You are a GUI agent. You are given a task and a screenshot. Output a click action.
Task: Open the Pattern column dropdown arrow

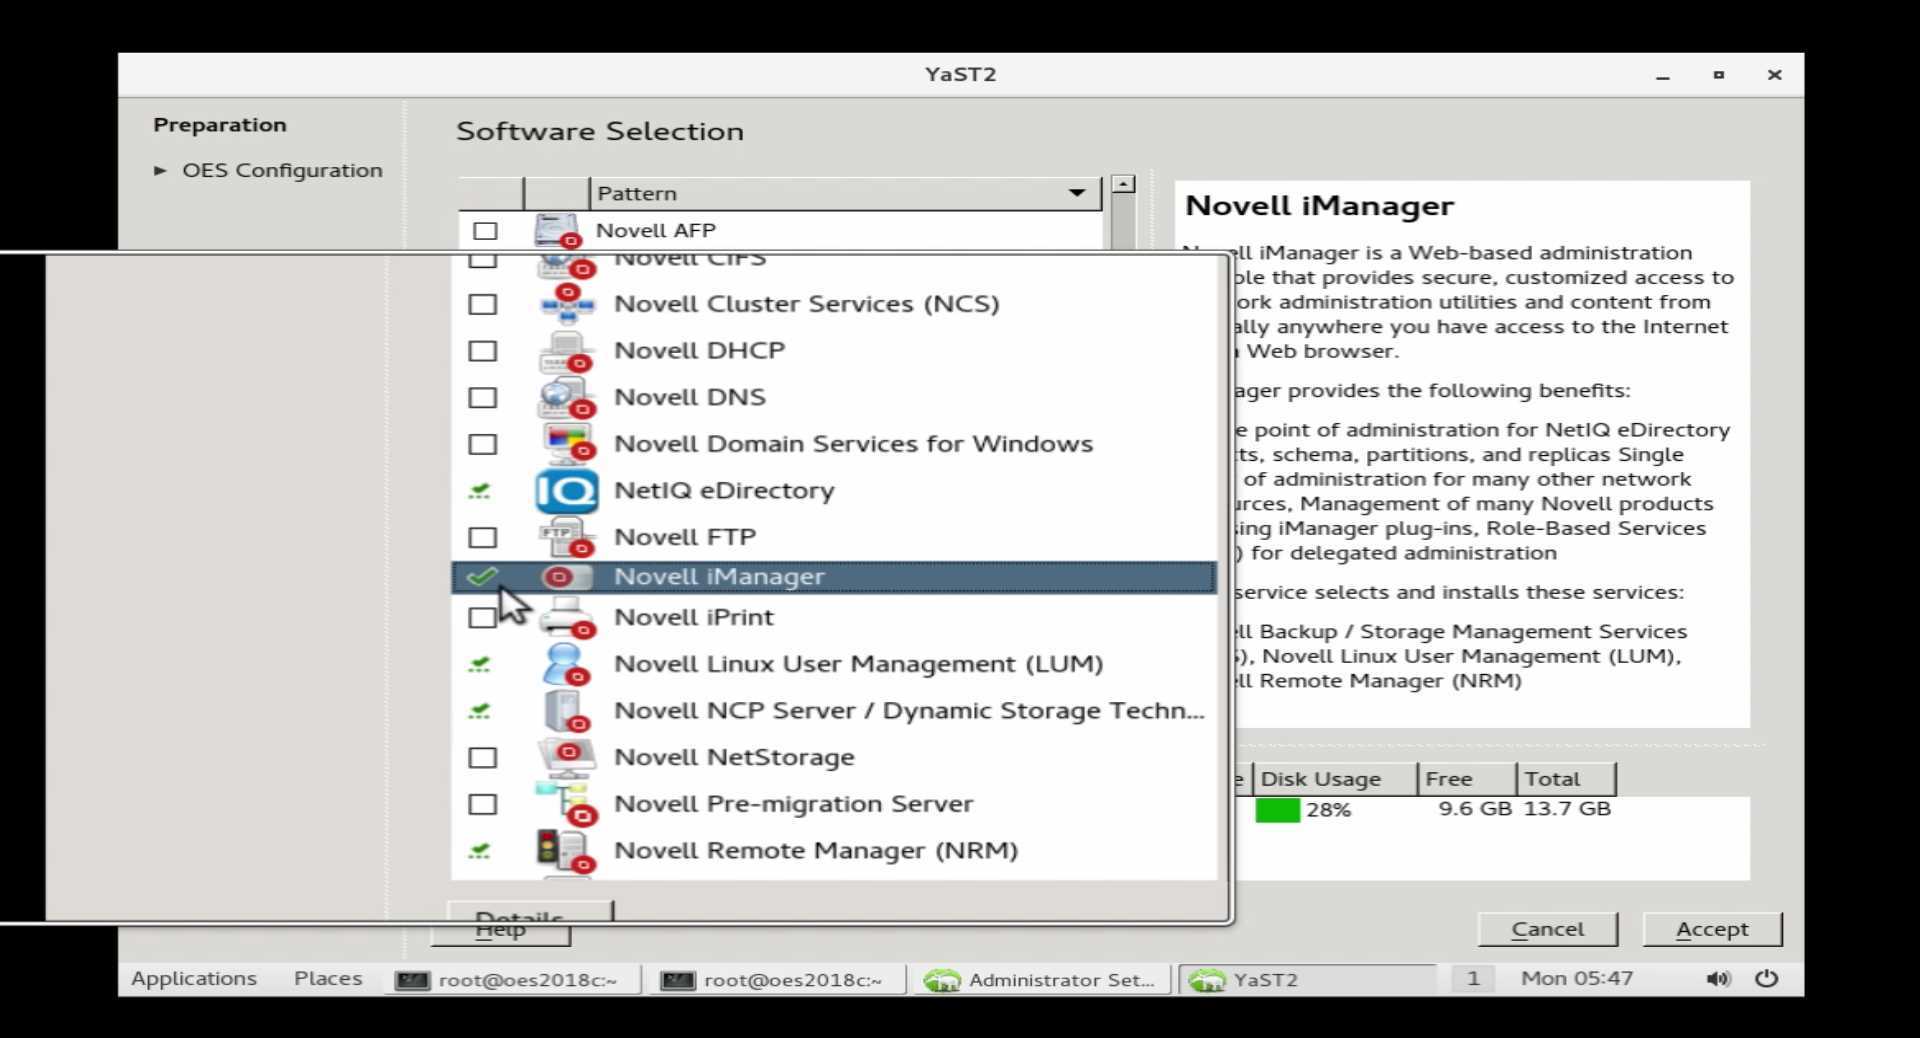[x=1077, y=193]
